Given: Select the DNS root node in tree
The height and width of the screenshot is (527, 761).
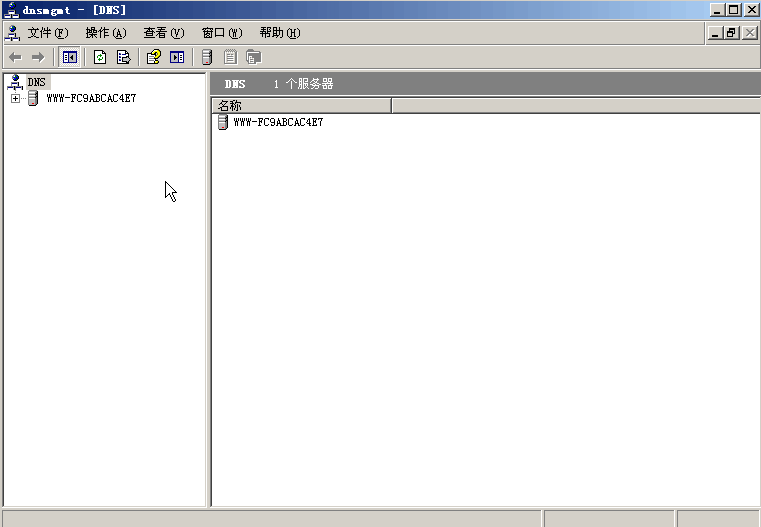Looking at the screenshot, I should point(36,82).
